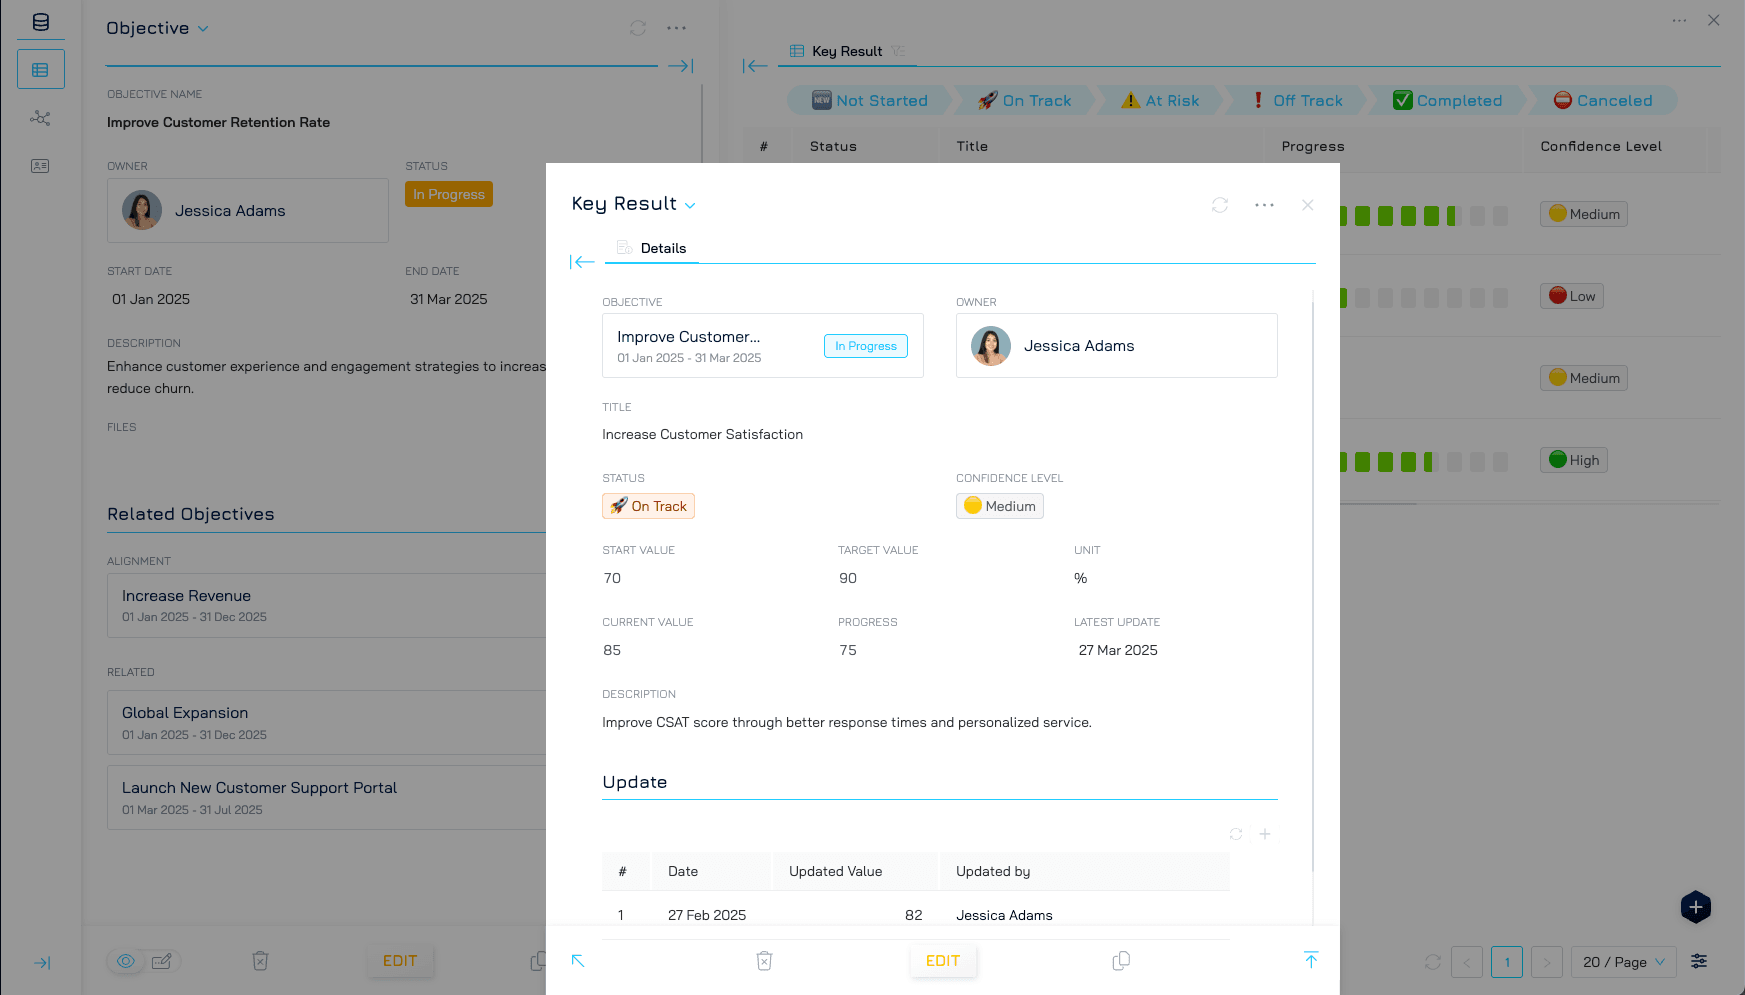Close the Key Result dialog
This screenshot has height=995, width=1745.
(1308, 205)
